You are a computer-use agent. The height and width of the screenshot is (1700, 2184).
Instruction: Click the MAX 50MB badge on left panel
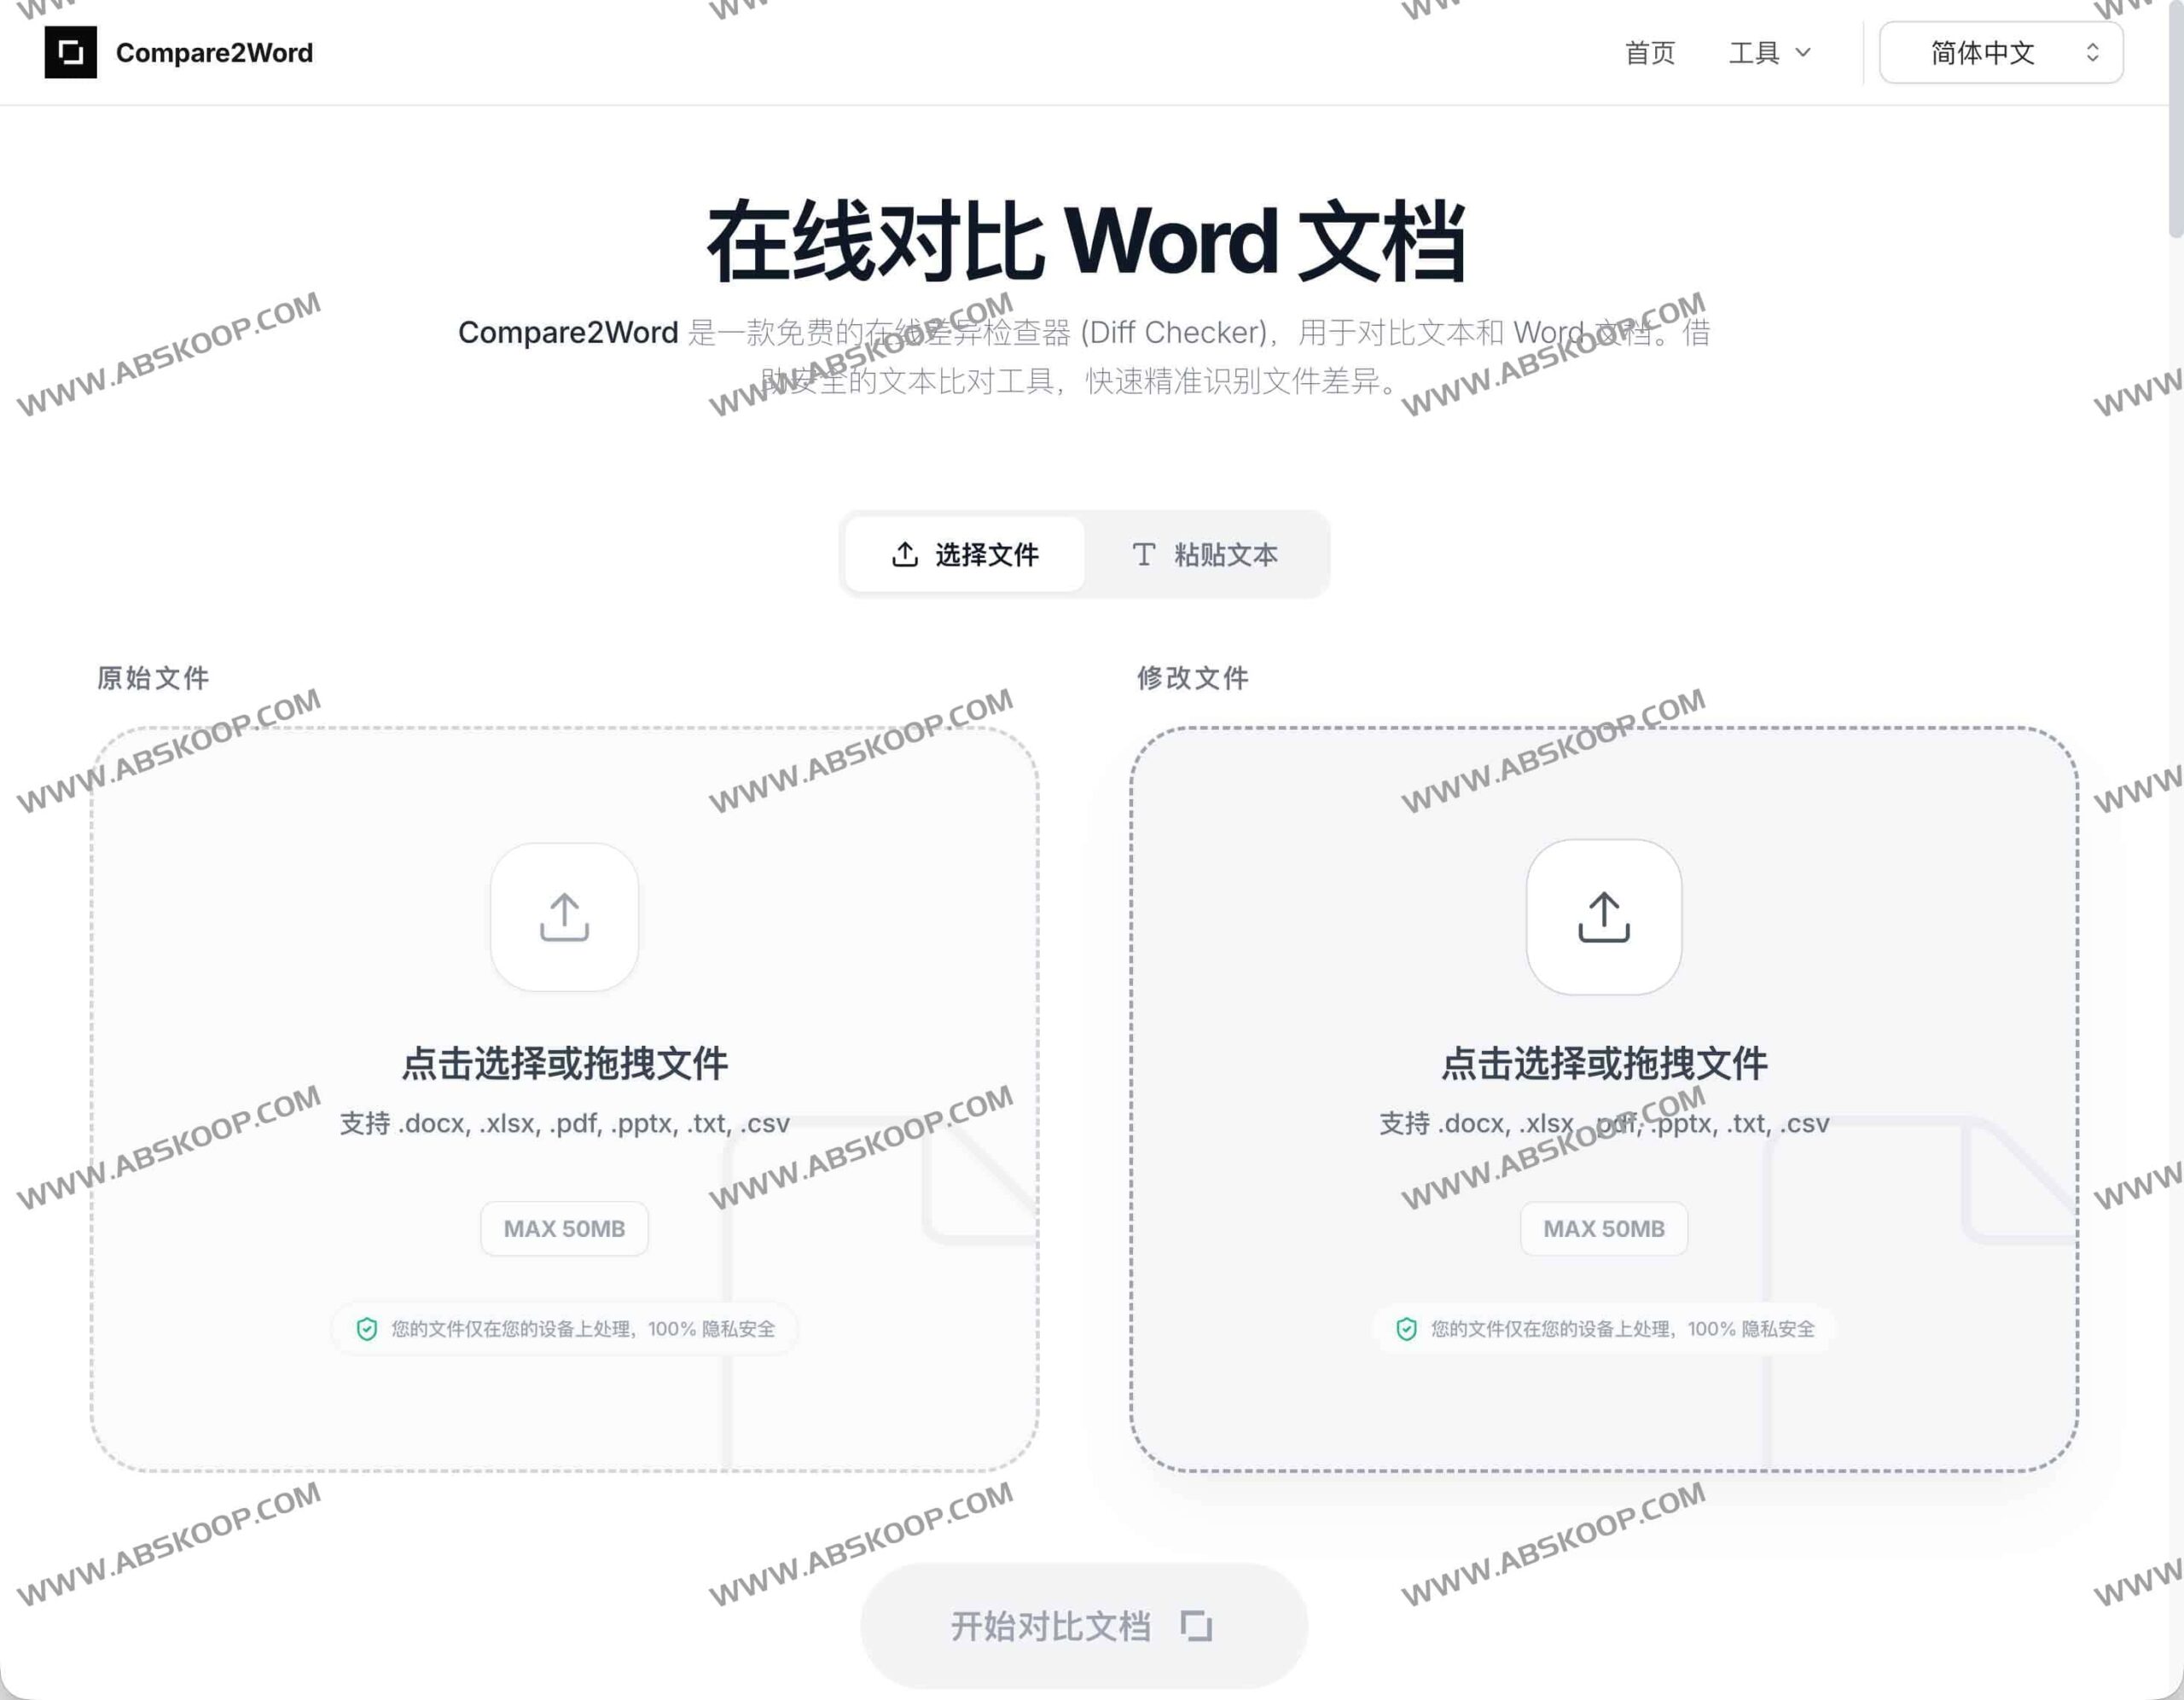click(x=564, y=1228)
